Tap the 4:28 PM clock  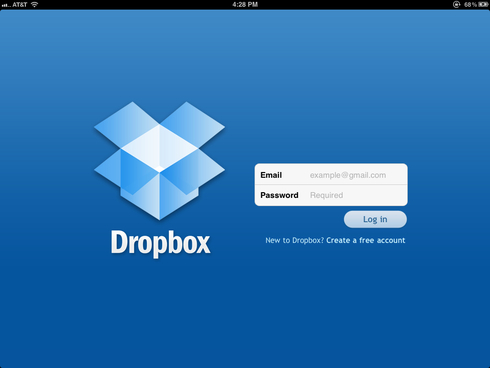(245, 5)
